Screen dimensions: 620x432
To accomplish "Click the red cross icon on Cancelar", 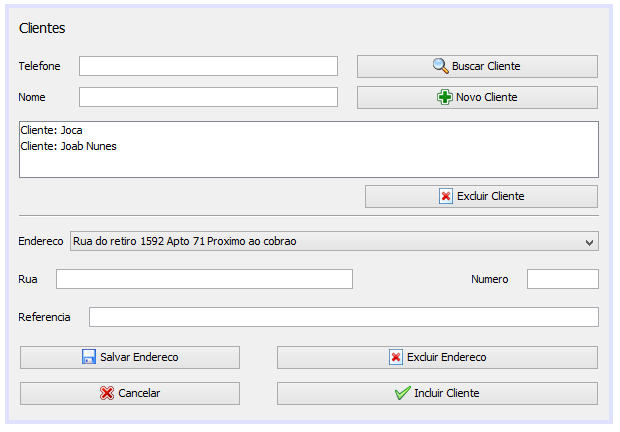I will (107, 393).
